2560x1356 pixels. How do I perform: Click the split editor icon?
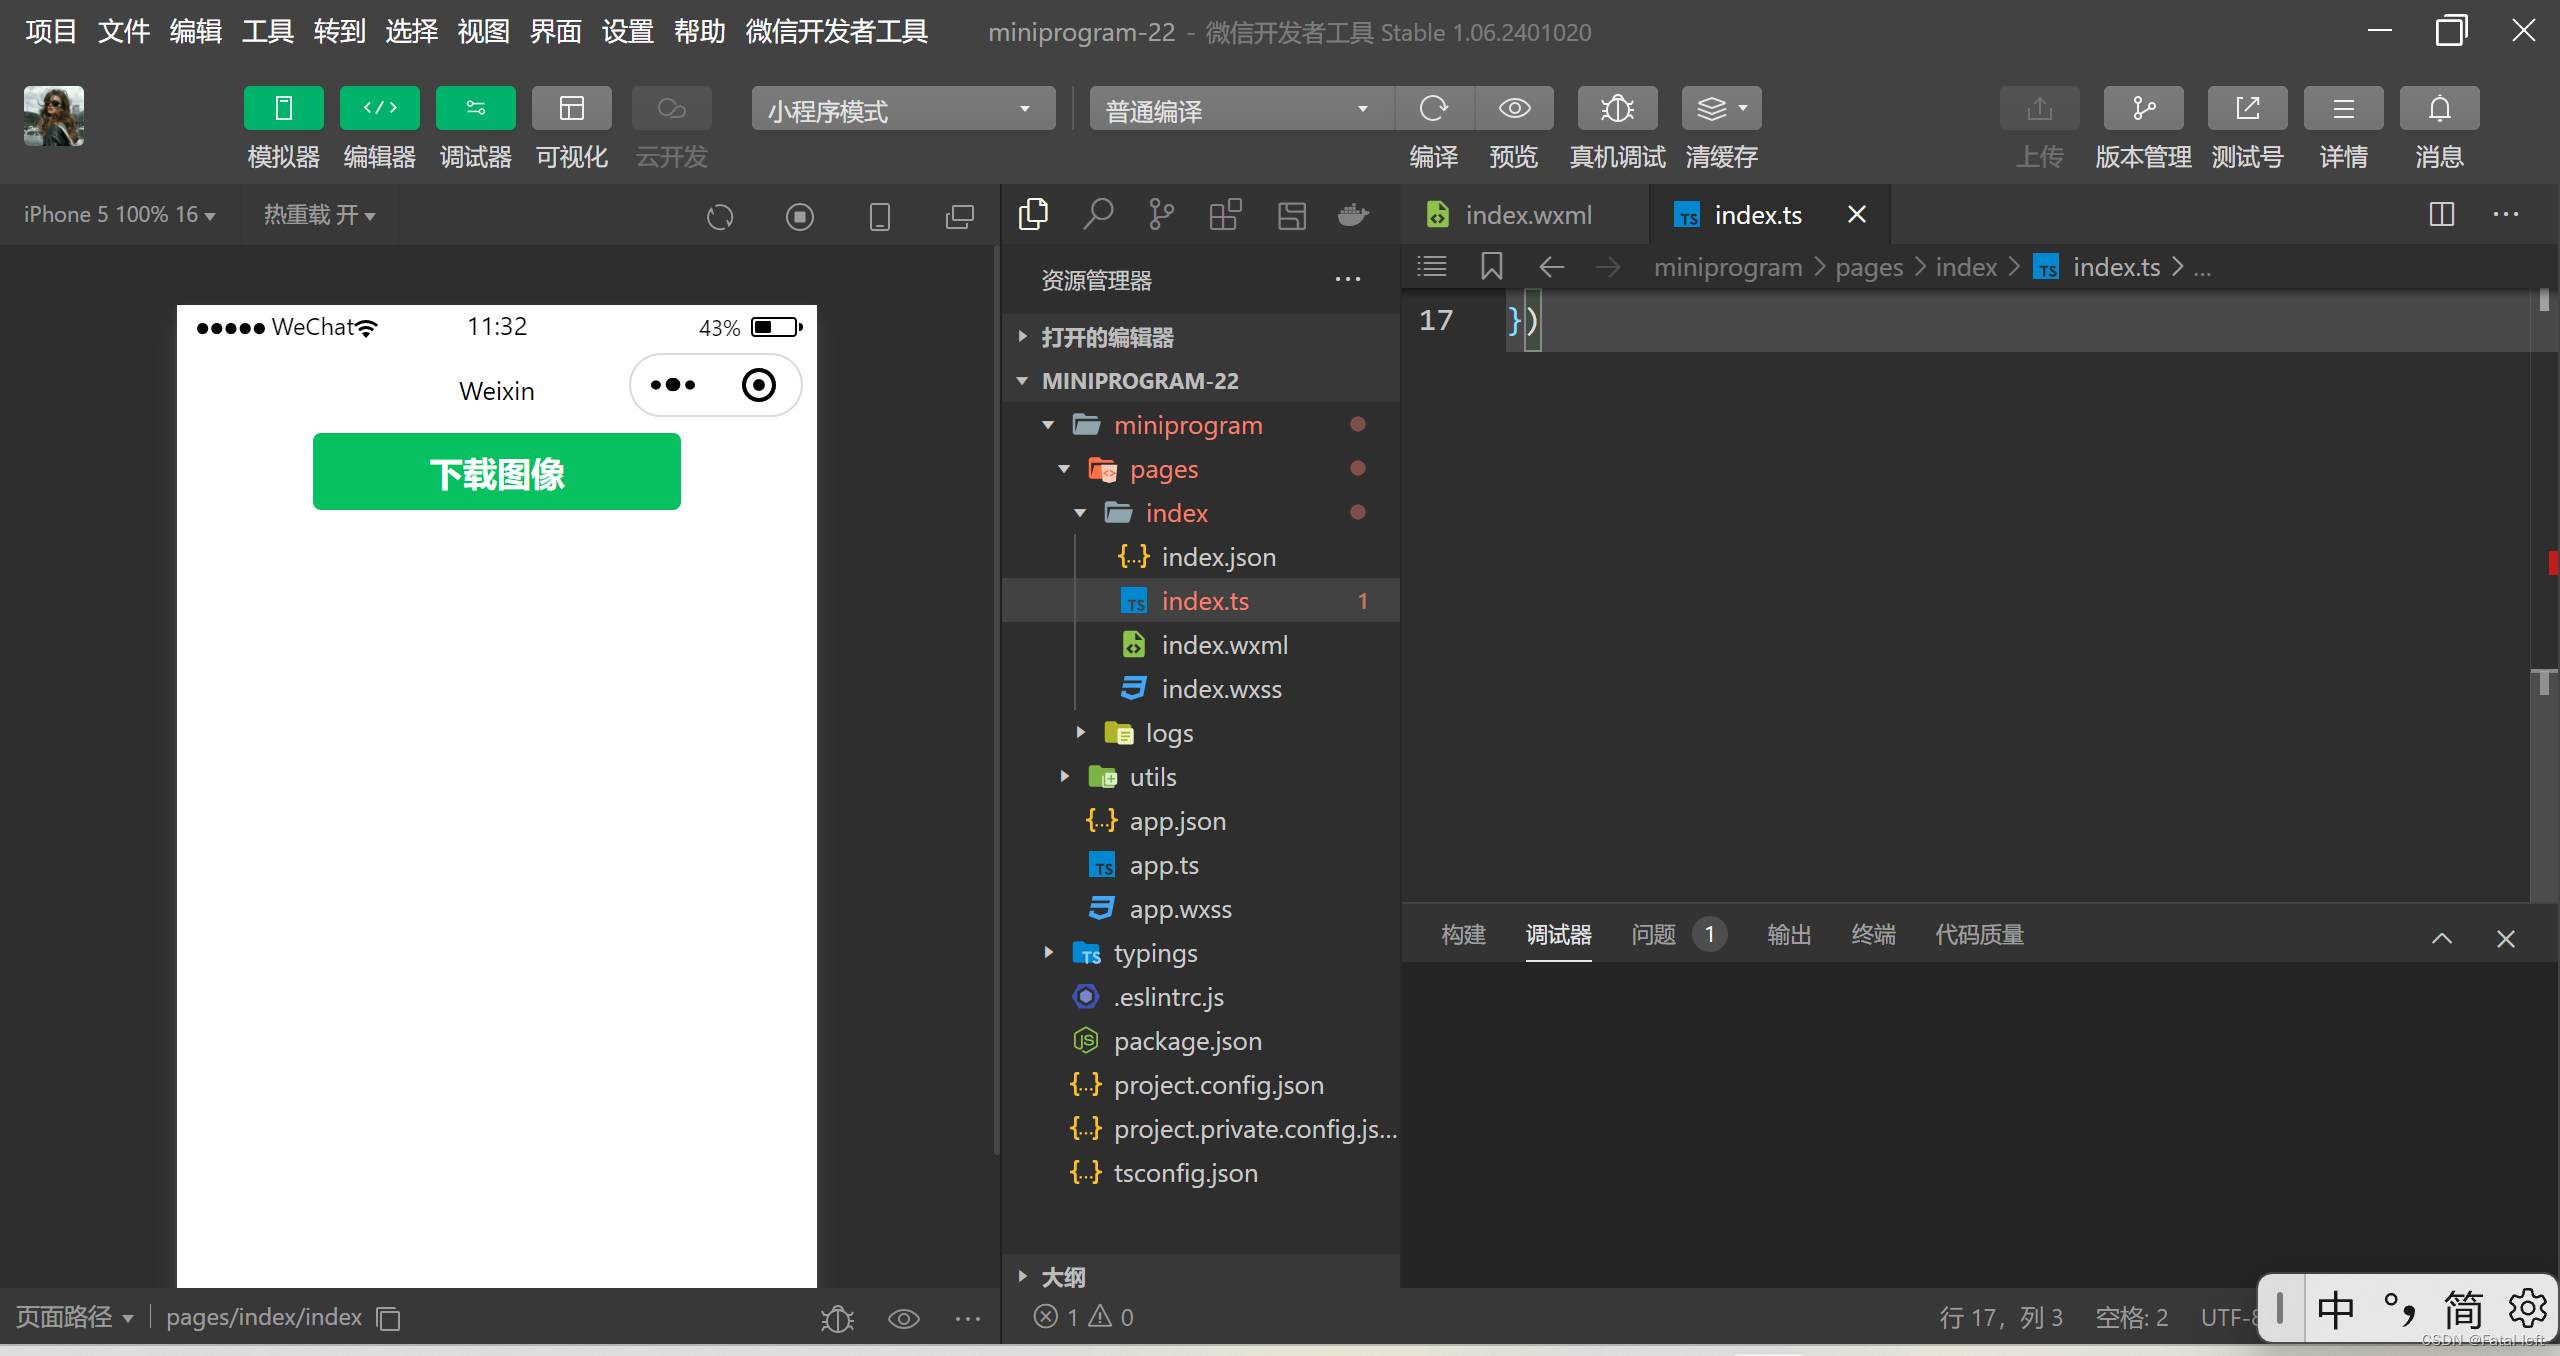click(x=2441, y=214)
